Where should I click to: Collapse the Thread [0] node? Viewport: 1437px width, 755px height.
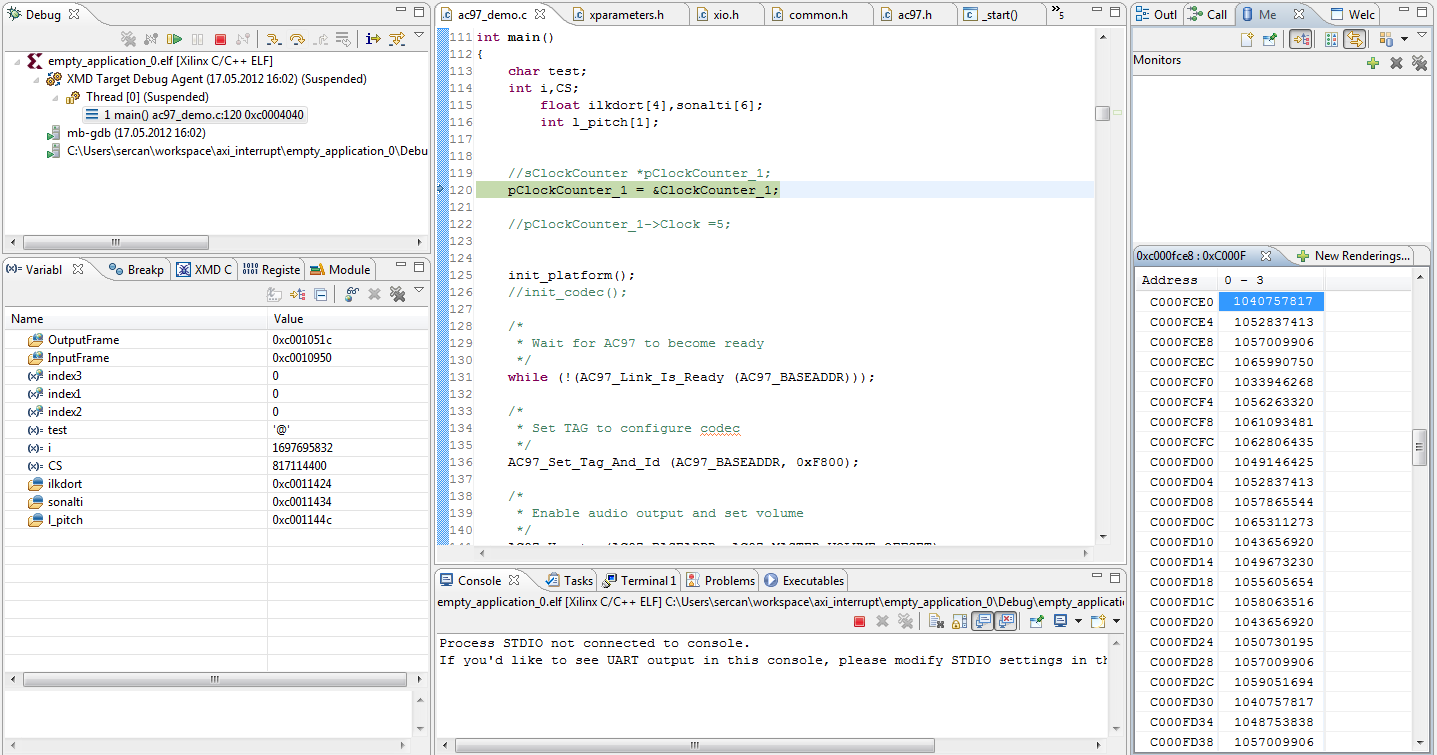pos(55,97)
